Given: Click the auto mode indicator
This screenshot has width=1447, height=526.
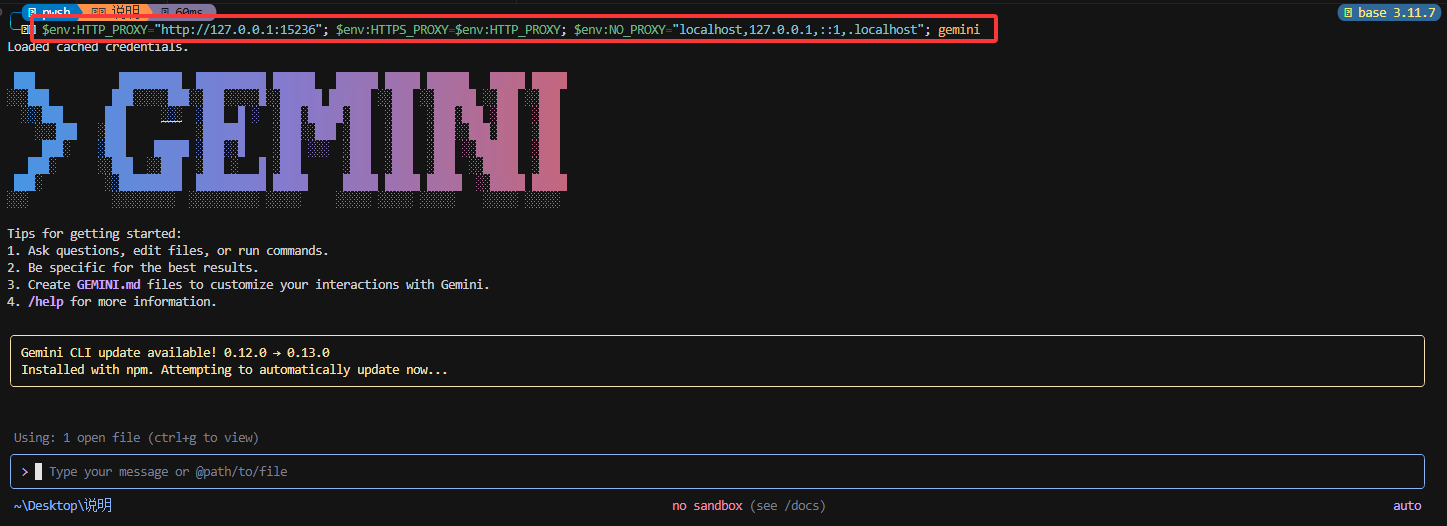Looking at the screenshot, I should point(1407,506).
